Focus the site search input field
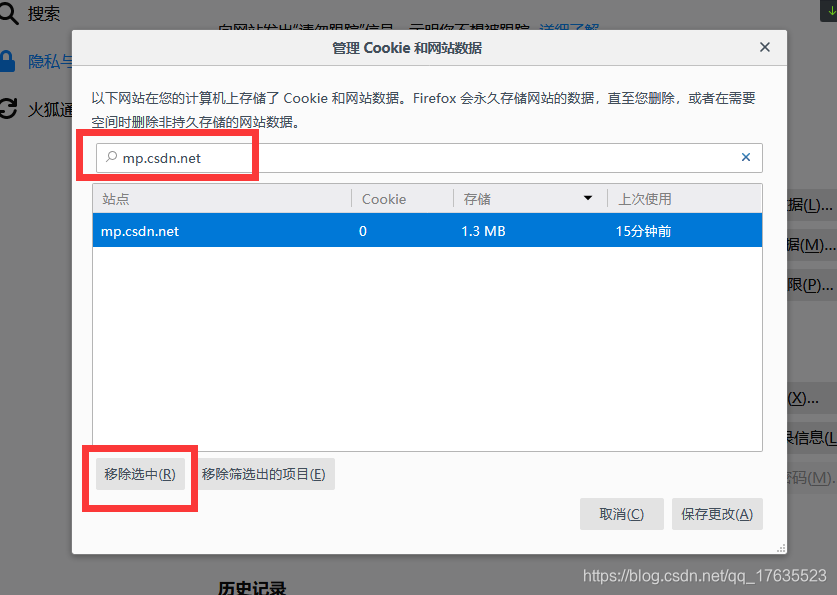The height and width of the screenshot is (595, 837). click(429, 158)
